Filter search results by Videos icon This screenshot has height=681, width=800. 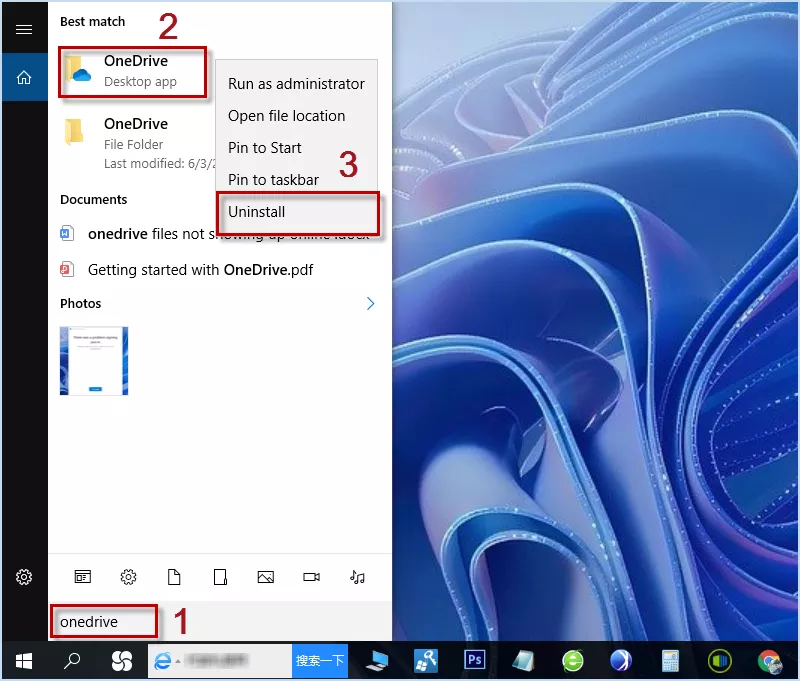[x=311, y=577]
